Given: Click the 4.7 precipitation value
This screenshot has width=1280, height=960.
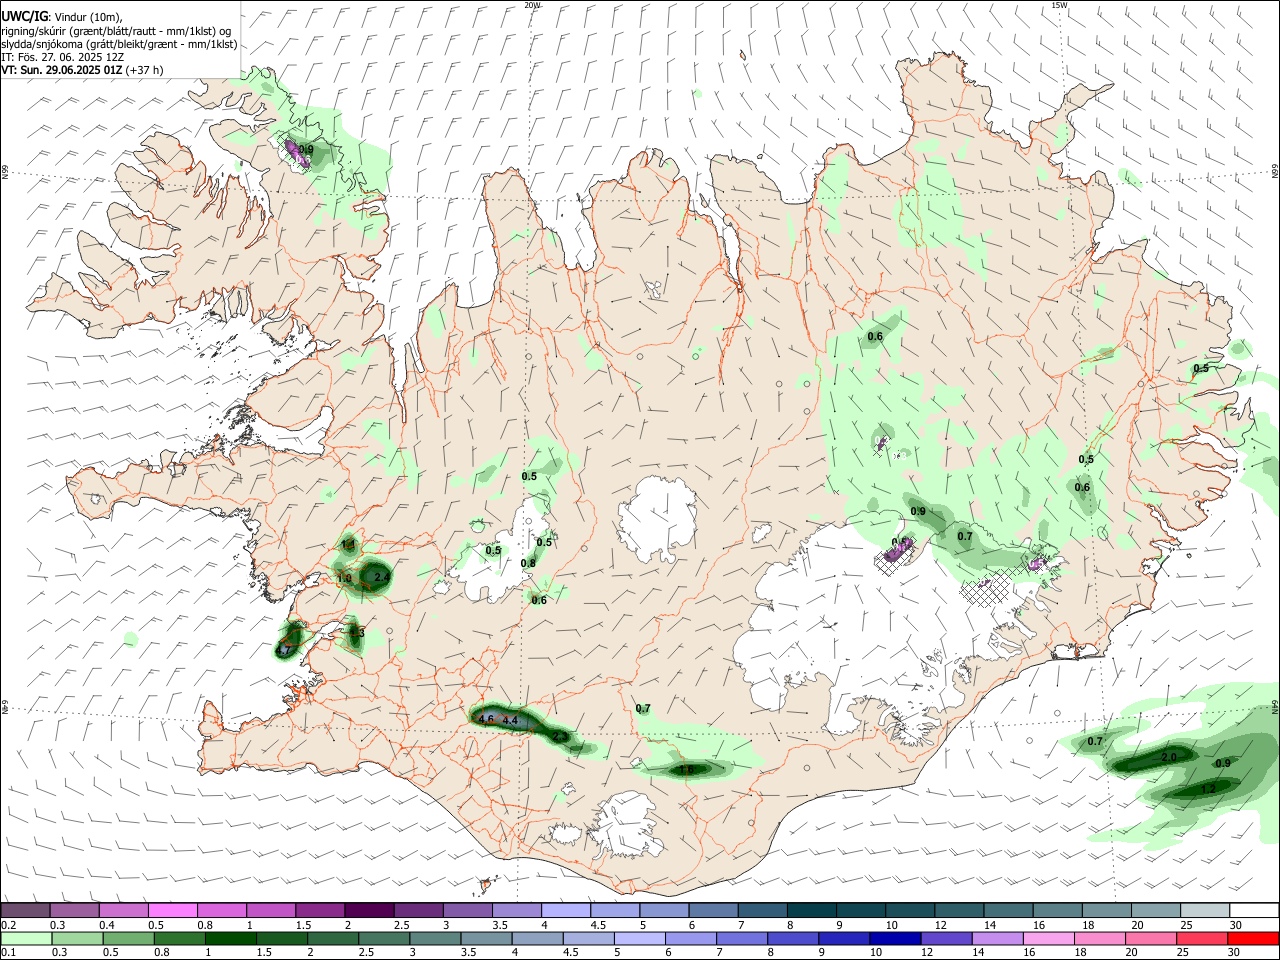Looking at the screenshot, I should click(x=283, y=650).
